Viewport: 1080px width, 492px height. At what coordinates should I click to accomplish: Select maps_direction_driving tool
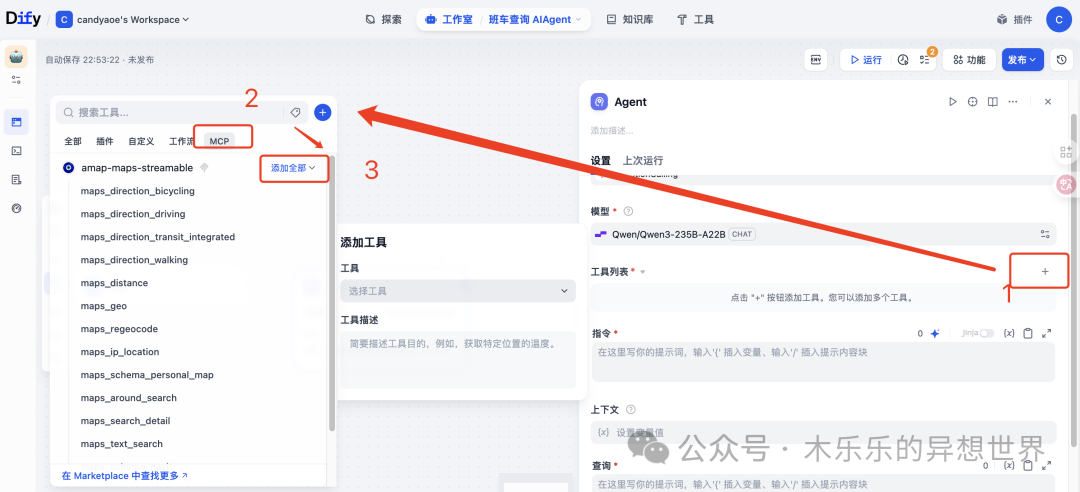click(x=133, y=214)
